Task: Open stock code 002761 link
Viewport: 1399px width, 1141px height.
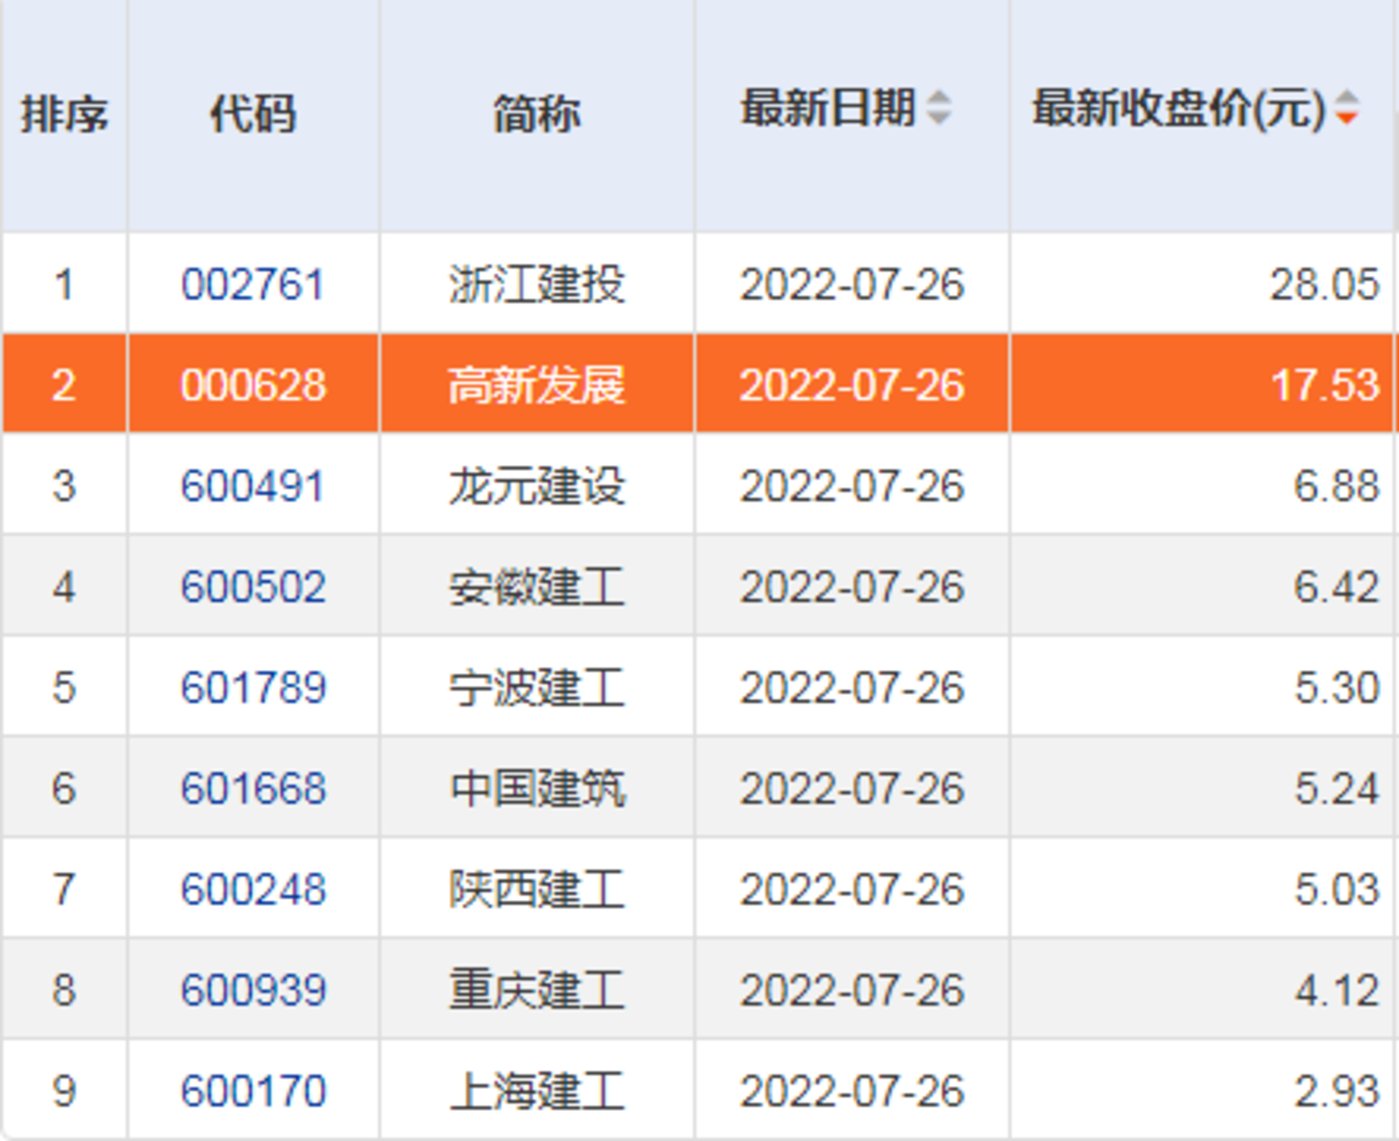Action: [253, 285]
